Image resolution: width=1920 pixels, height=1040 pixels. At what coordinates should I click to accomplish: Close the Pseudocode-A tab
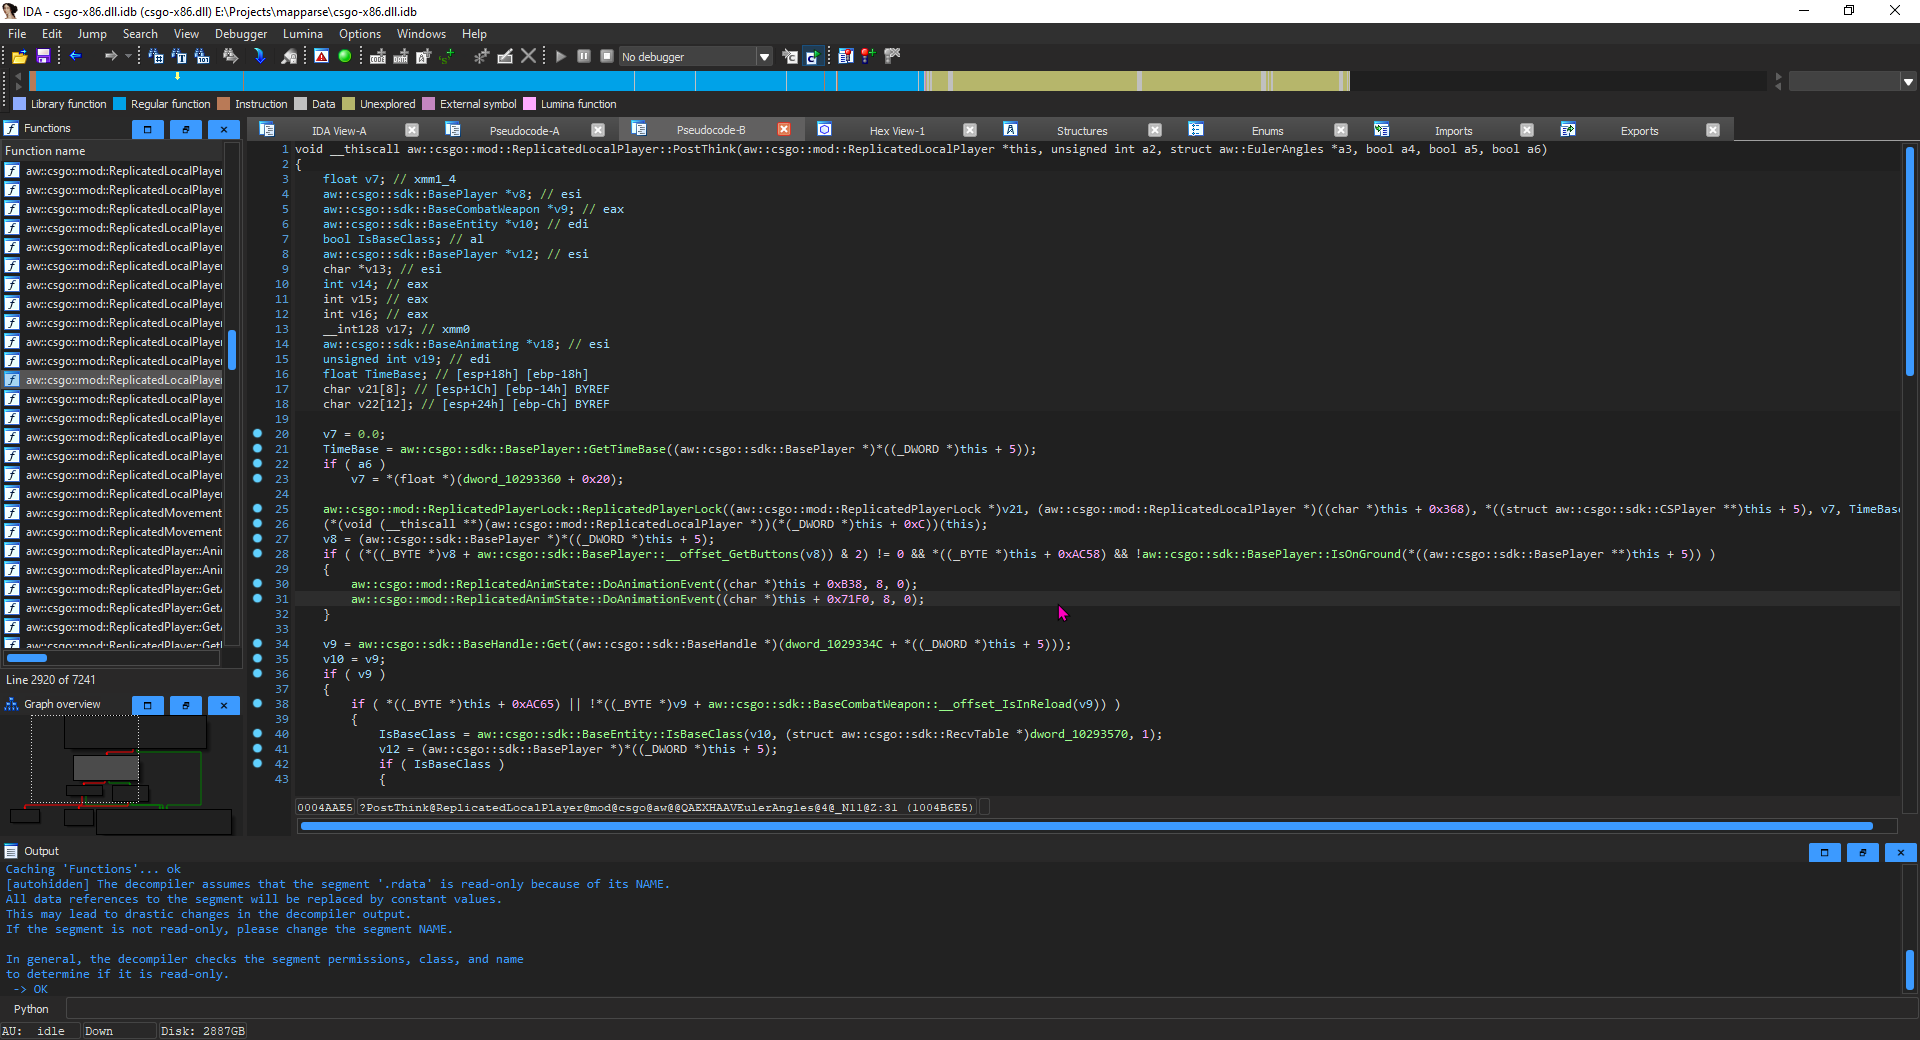(x=598, y=130)
